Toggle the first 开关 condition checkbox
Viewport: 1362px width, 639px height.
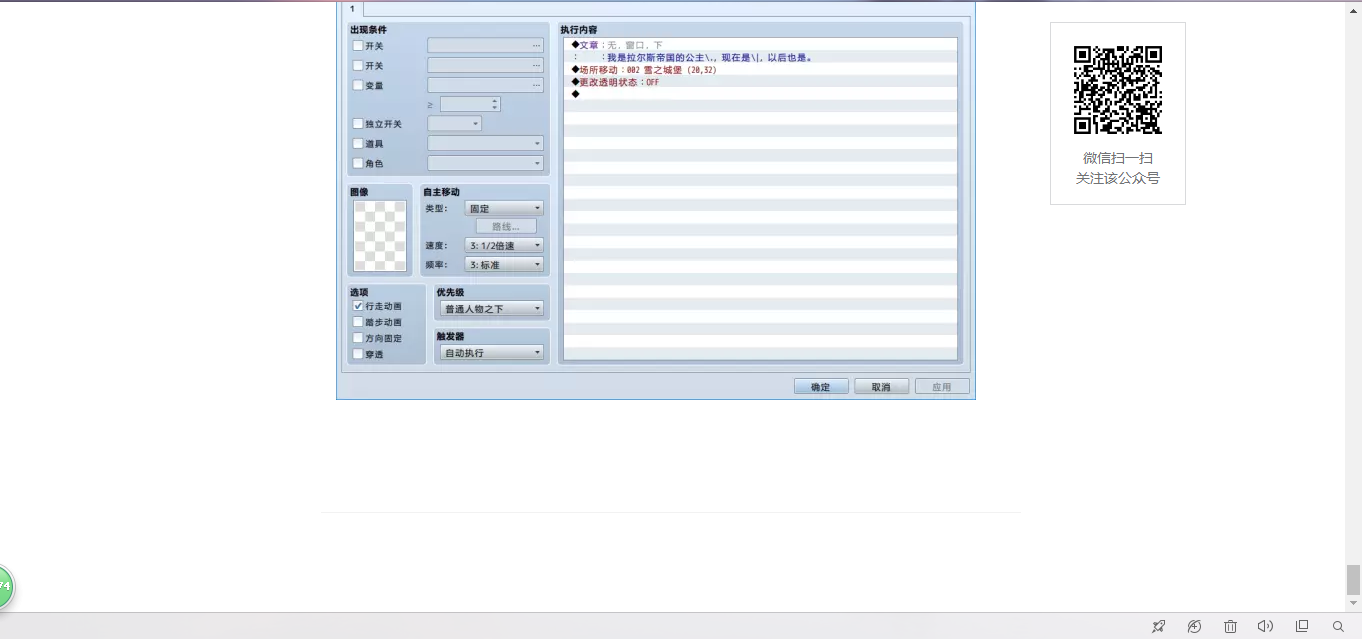(358, 46)
